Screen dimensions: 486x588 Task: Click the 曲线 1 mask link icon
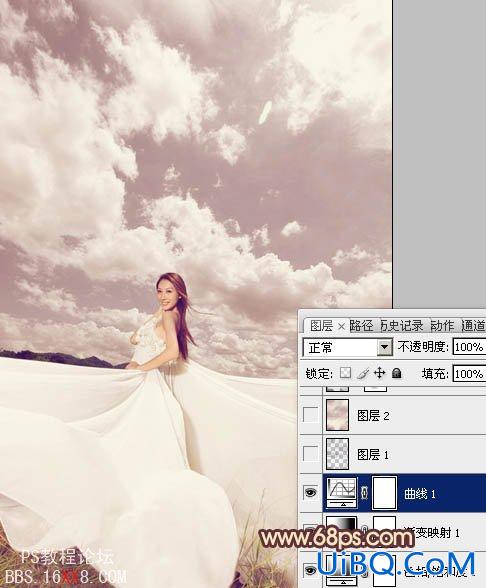364,493
